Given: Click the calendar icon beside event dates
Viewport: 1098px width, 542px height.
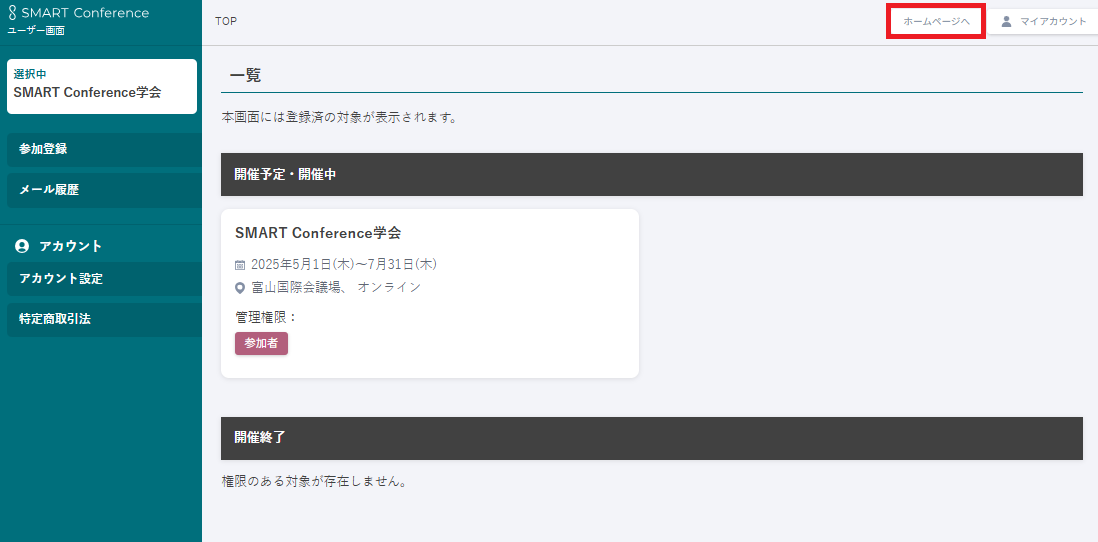Looking at the screenshot, I should point(240,265).
